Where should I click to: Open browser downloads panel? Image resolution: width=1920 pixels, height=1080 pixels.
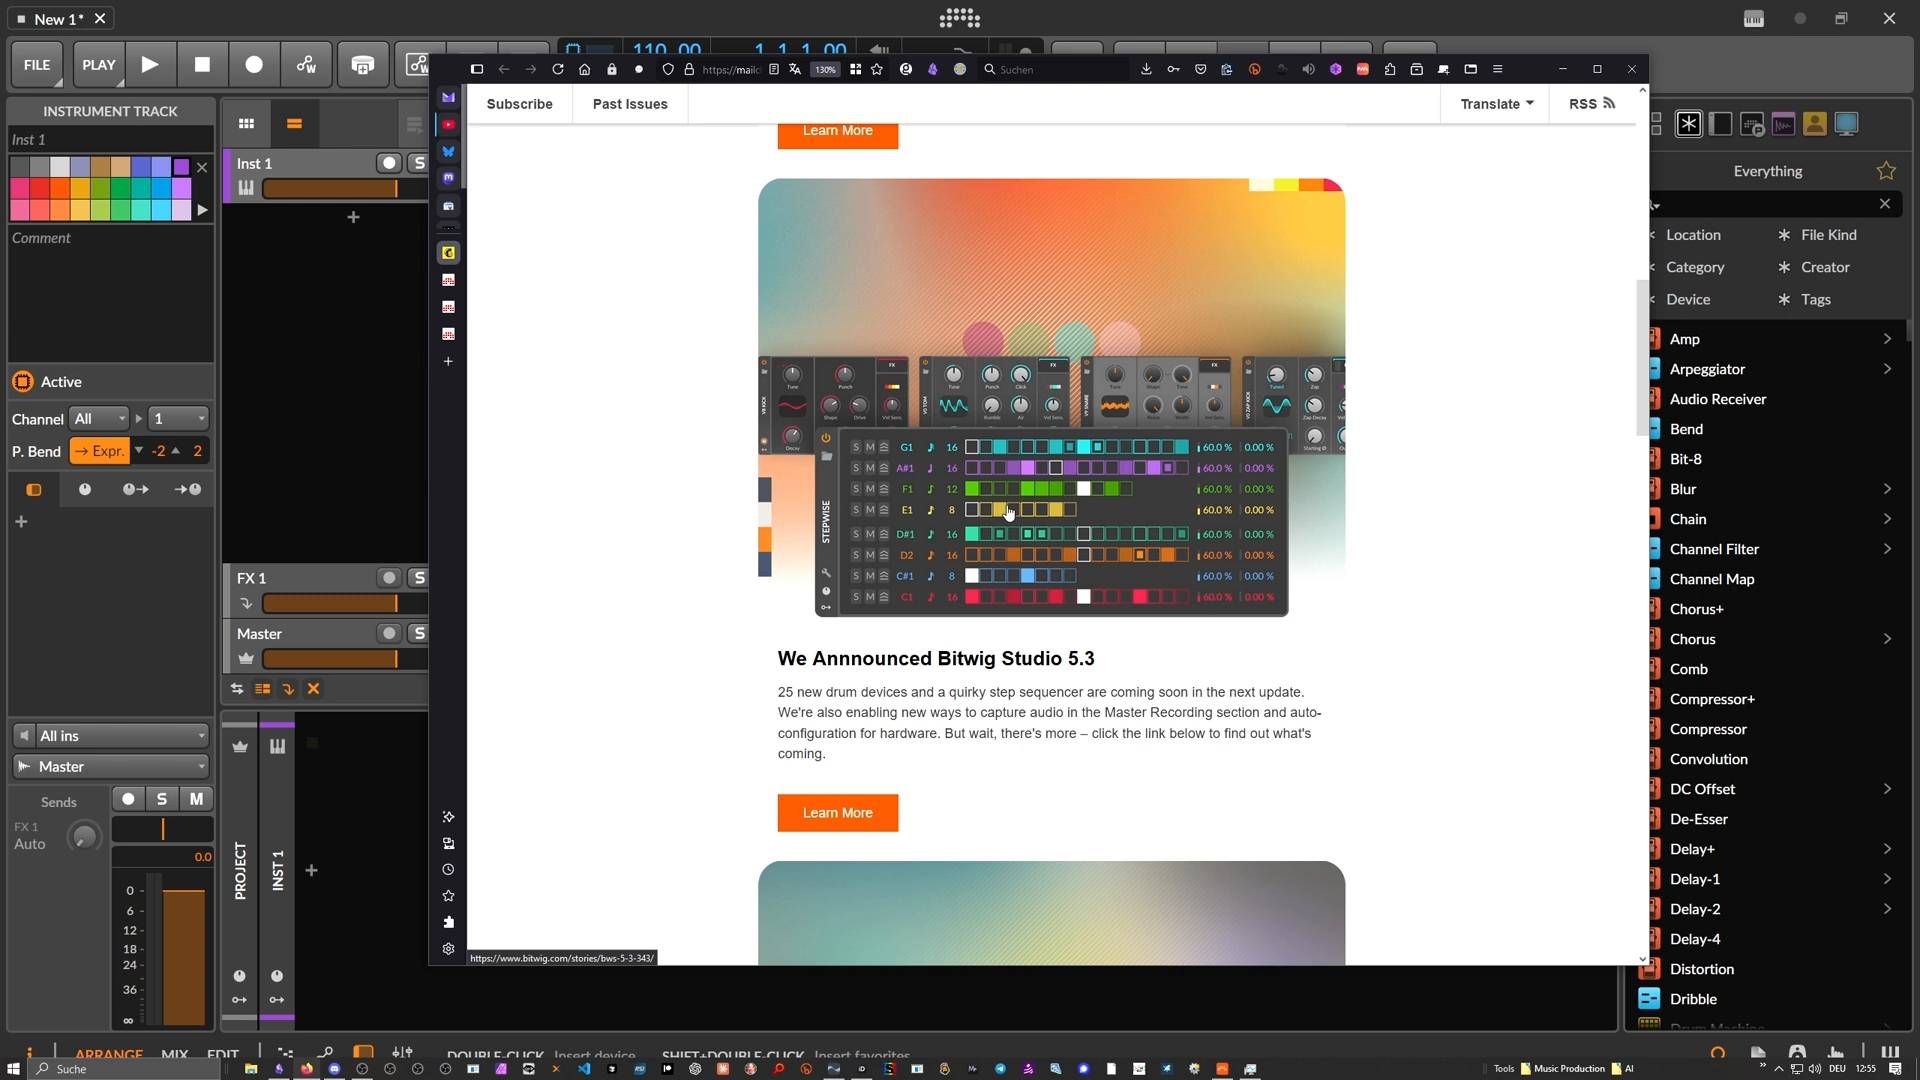tap(1146, 69)
